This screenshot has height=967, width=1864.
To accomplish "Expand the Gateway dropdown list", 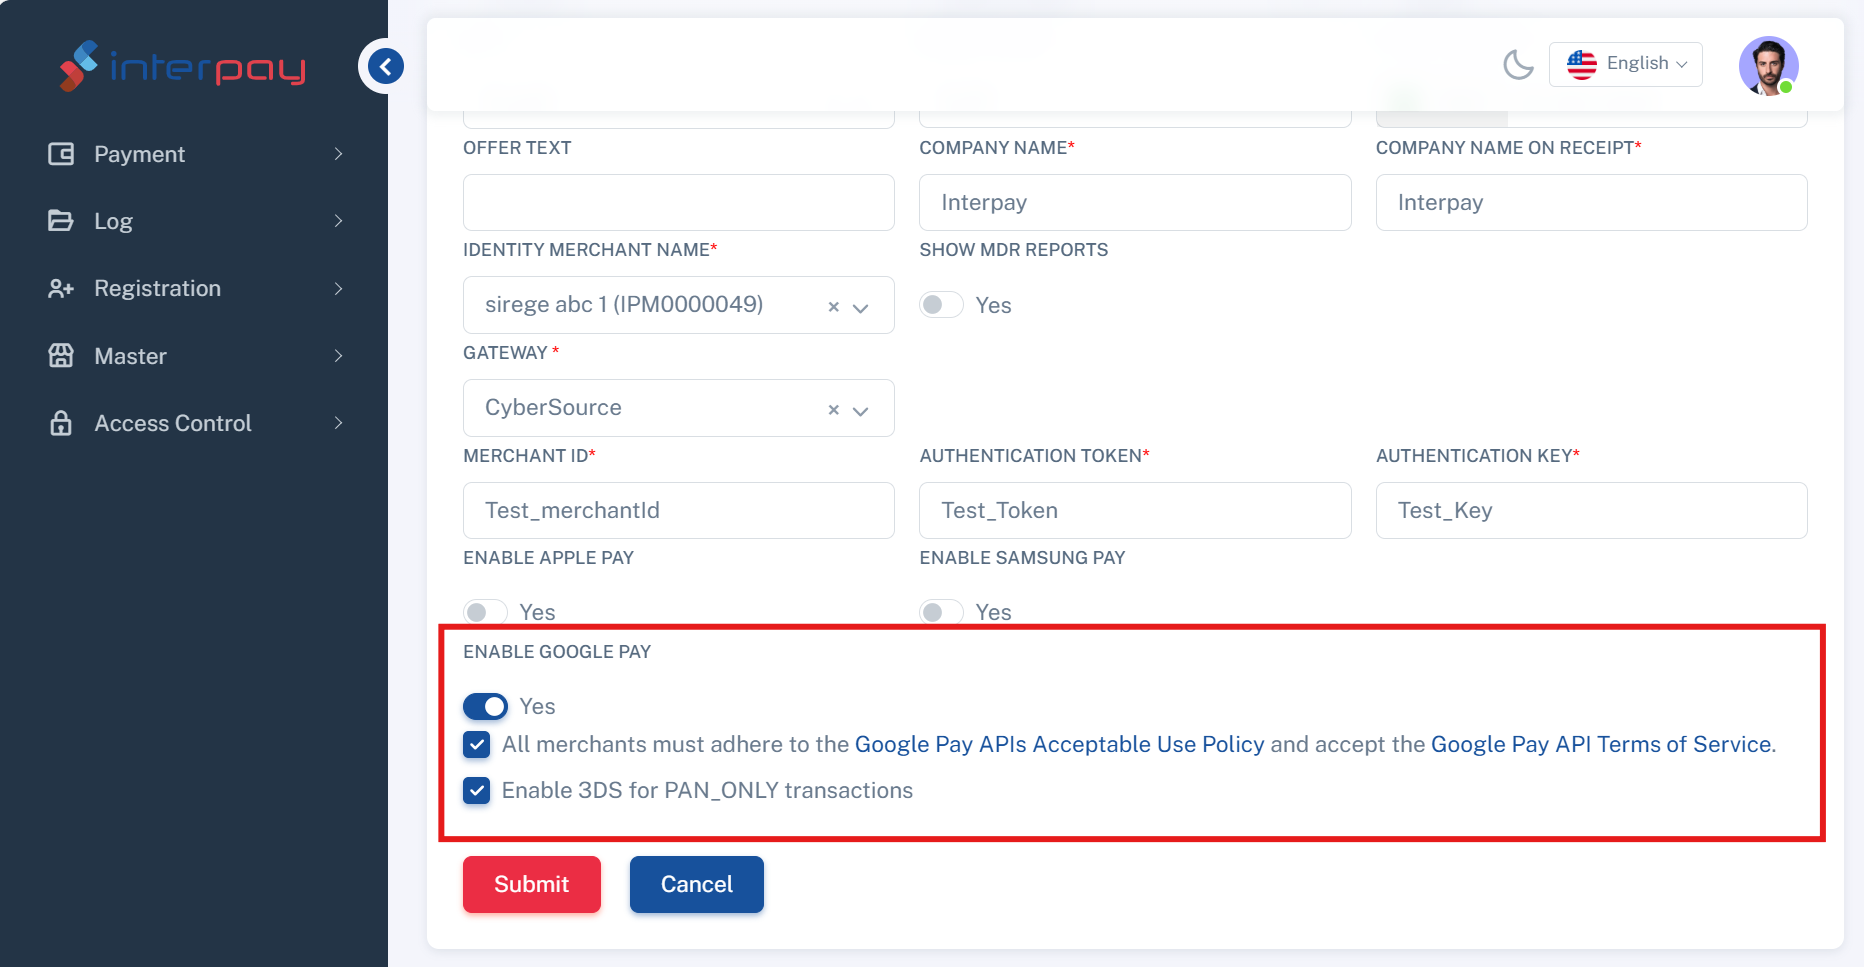I will [x=861, y=411].
